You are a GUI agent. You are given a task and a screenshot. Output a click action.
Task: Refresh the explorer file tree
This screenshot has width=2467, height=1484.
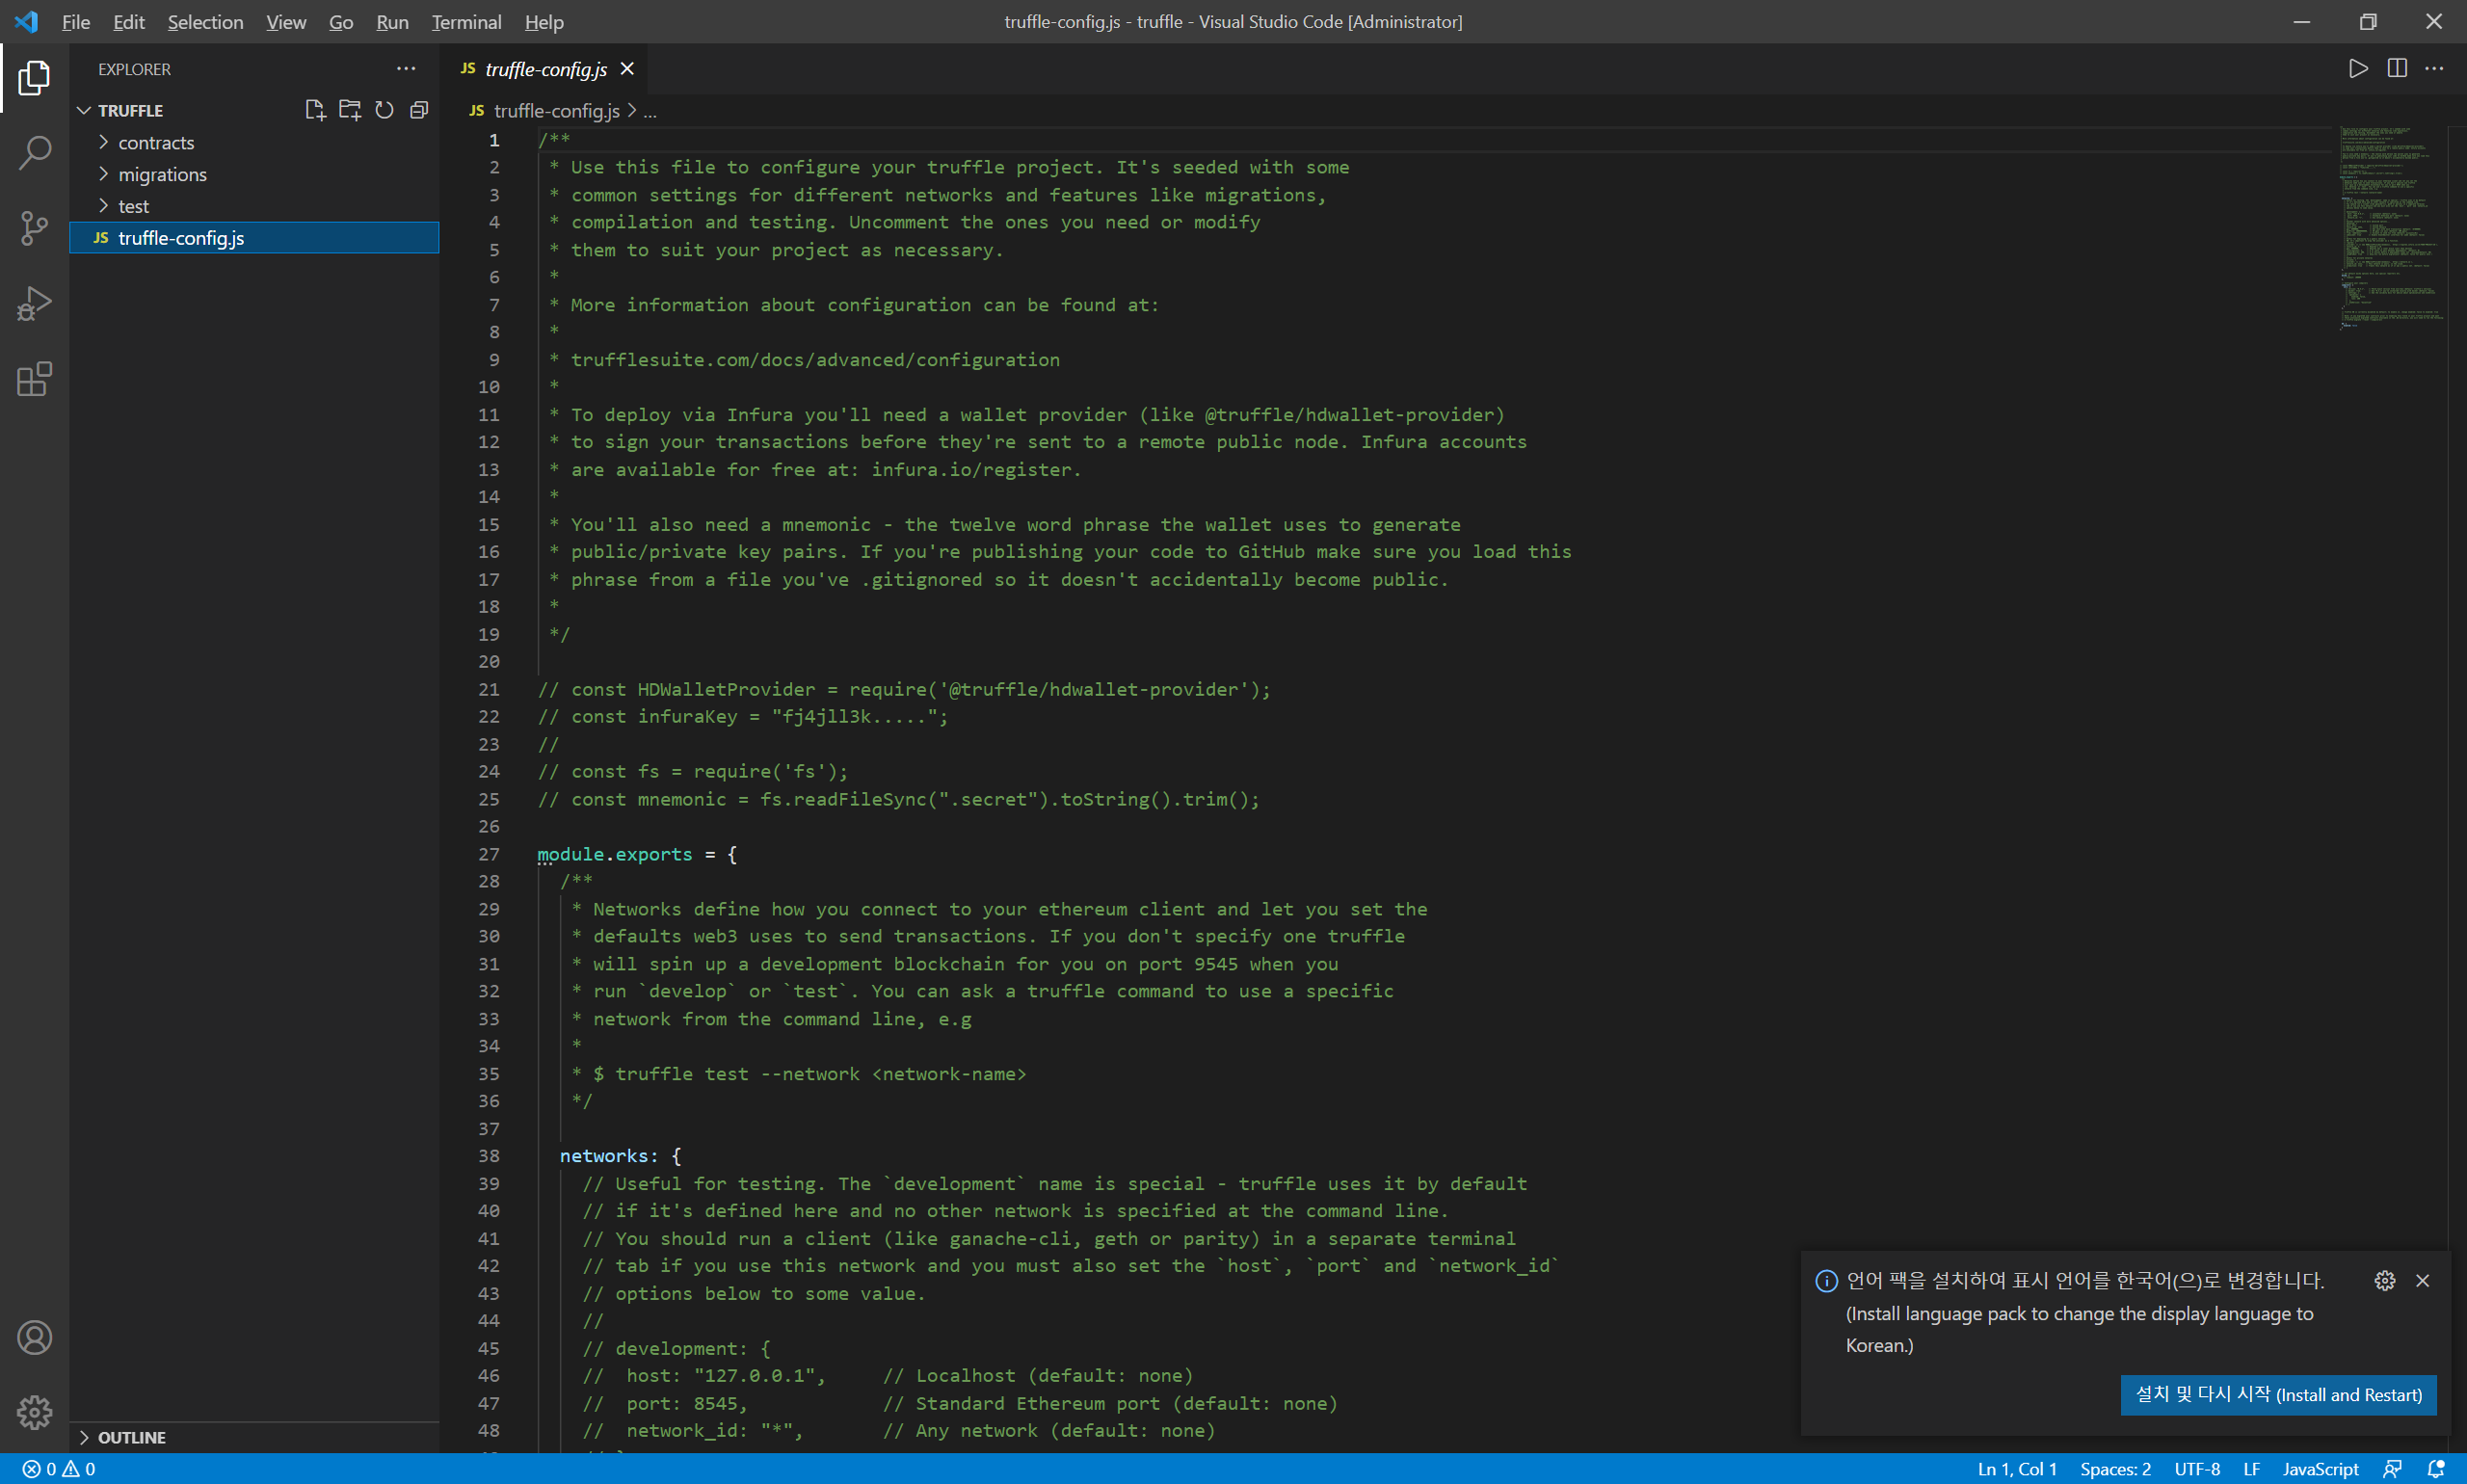tap(384, 110)
